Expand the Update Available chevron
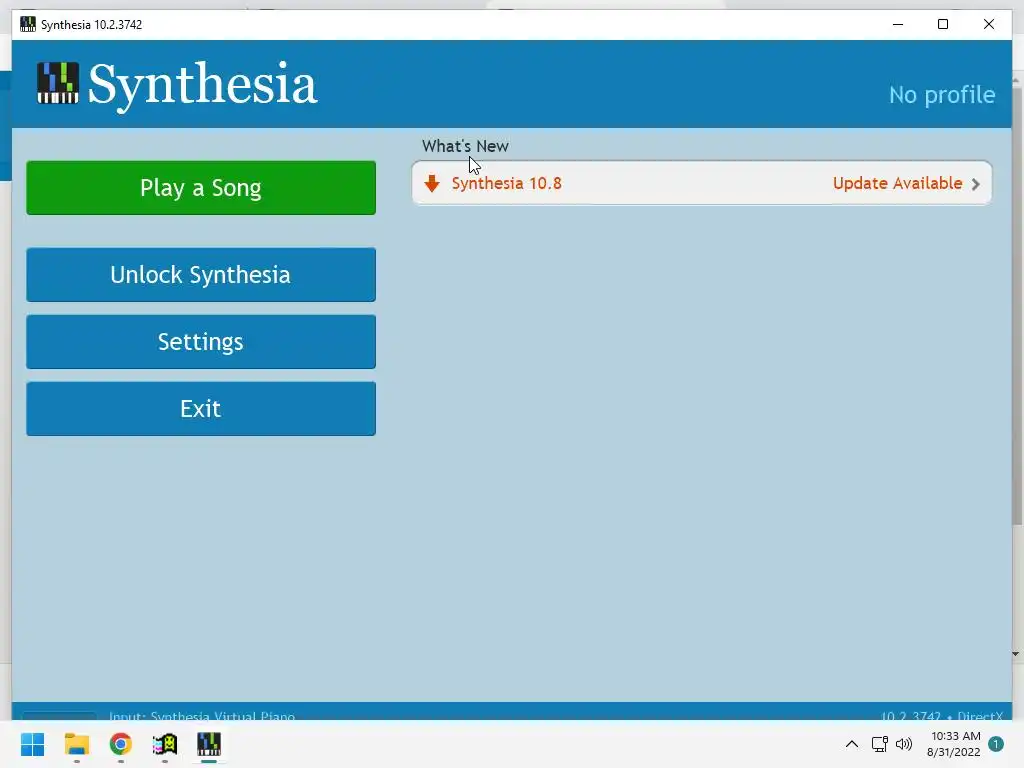The width and height of the screenshot is (1024, 768). [x=976, y=184]
